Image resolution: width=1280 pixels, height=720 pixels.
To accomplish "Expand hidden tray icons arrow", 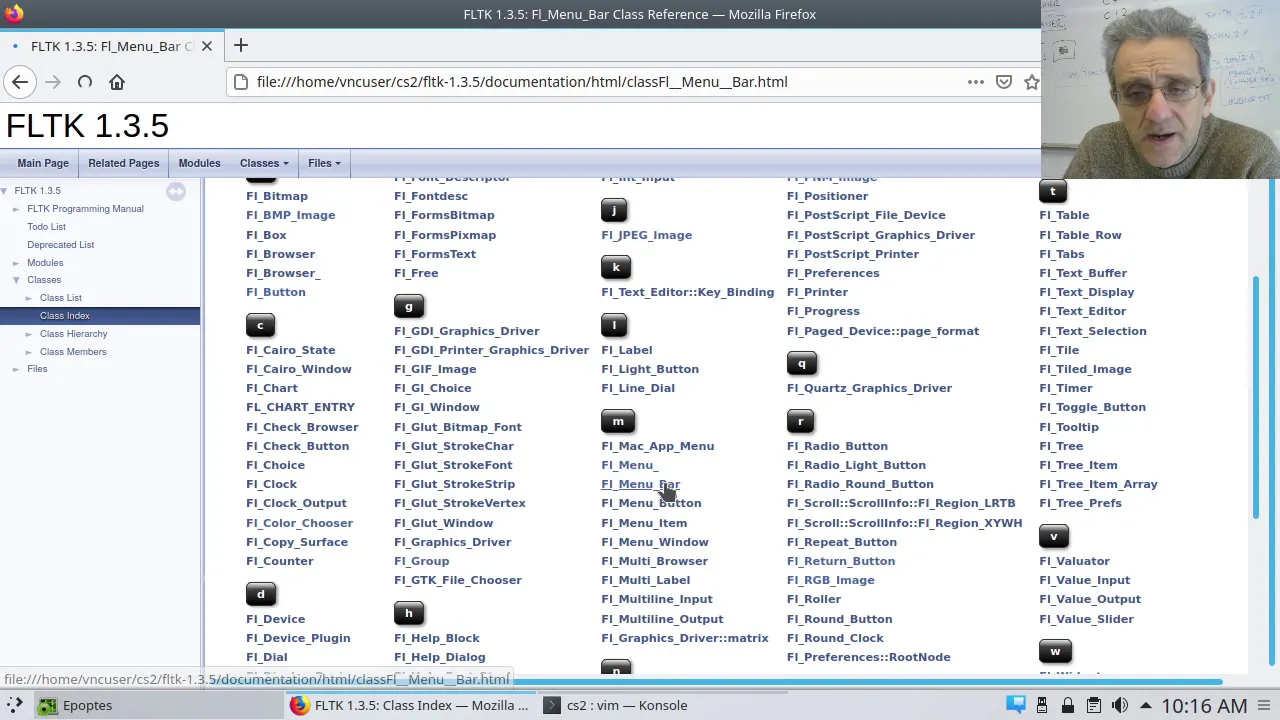I will pos(1146,705).
